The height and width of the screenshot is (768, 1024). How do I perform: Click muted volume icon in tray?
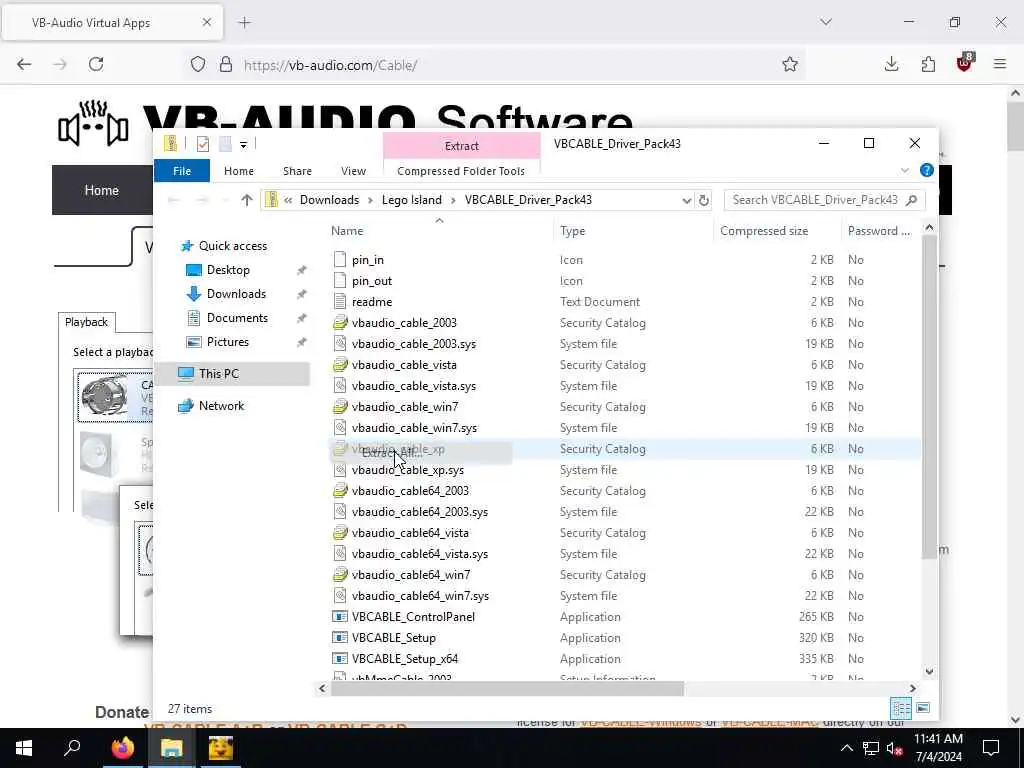(x=894, y=748)
